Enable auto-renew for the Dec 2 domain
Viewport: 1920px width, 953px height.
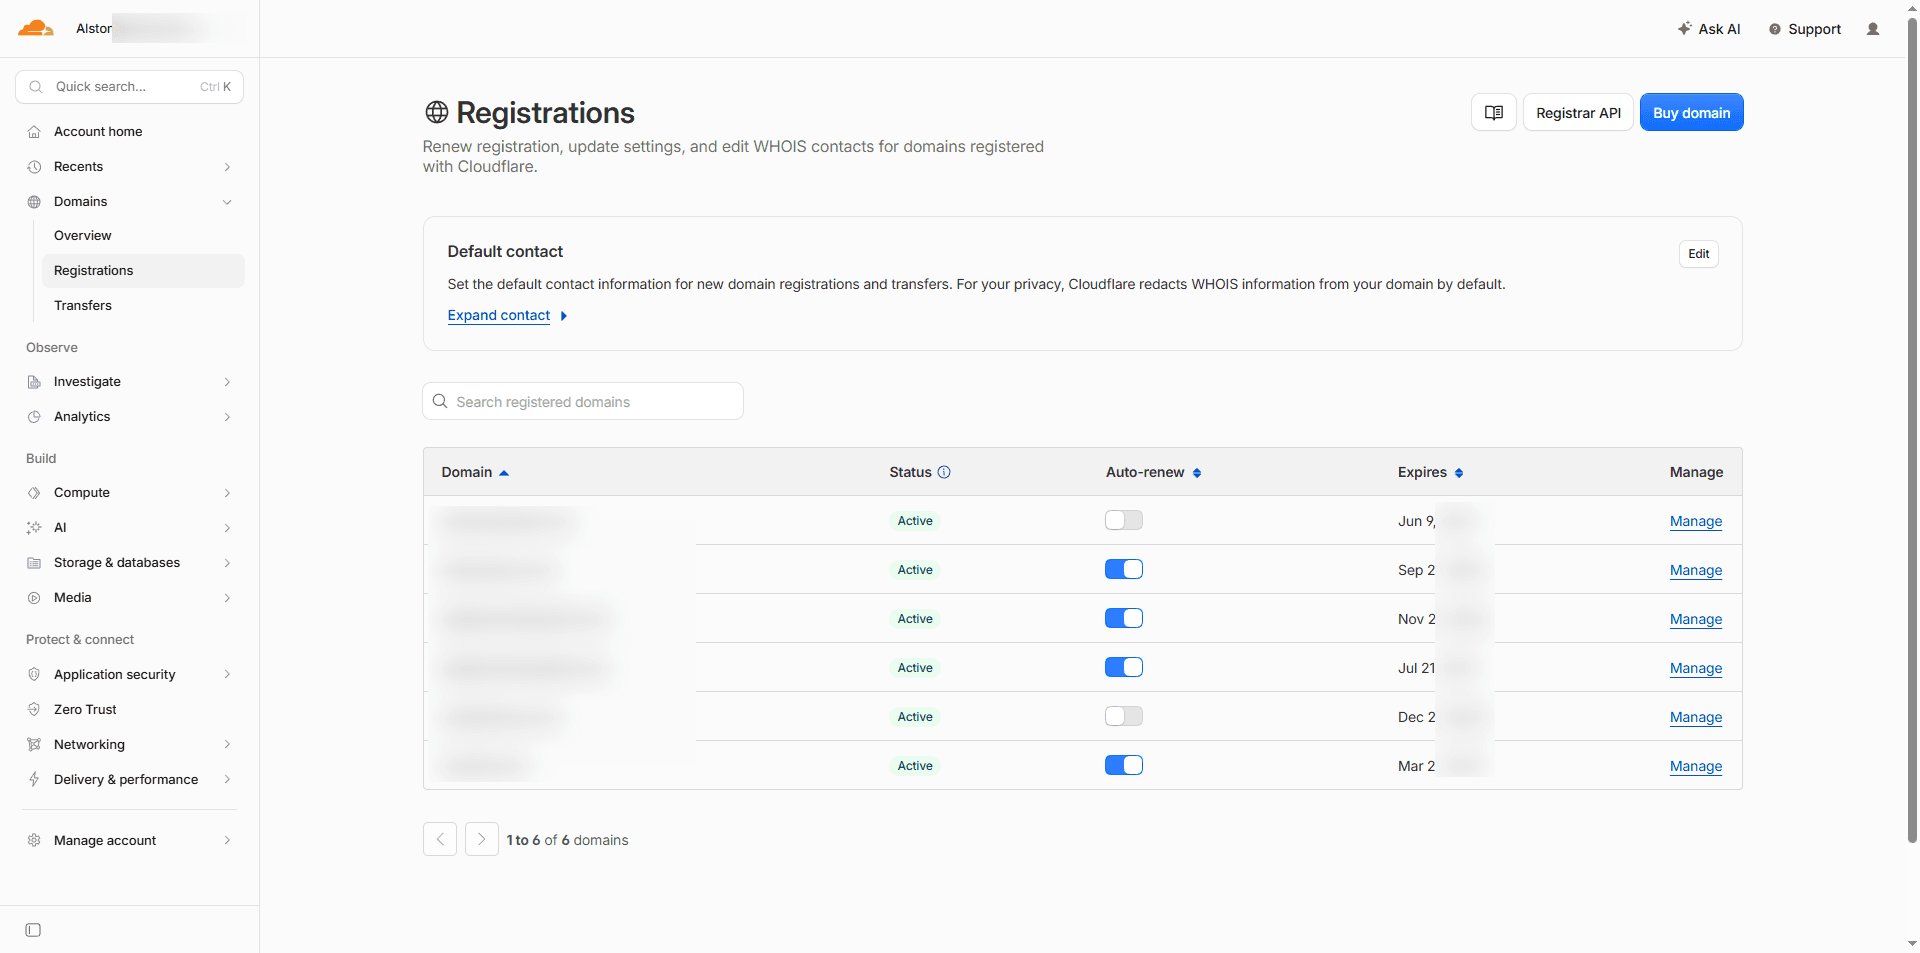coord(1124,716)
